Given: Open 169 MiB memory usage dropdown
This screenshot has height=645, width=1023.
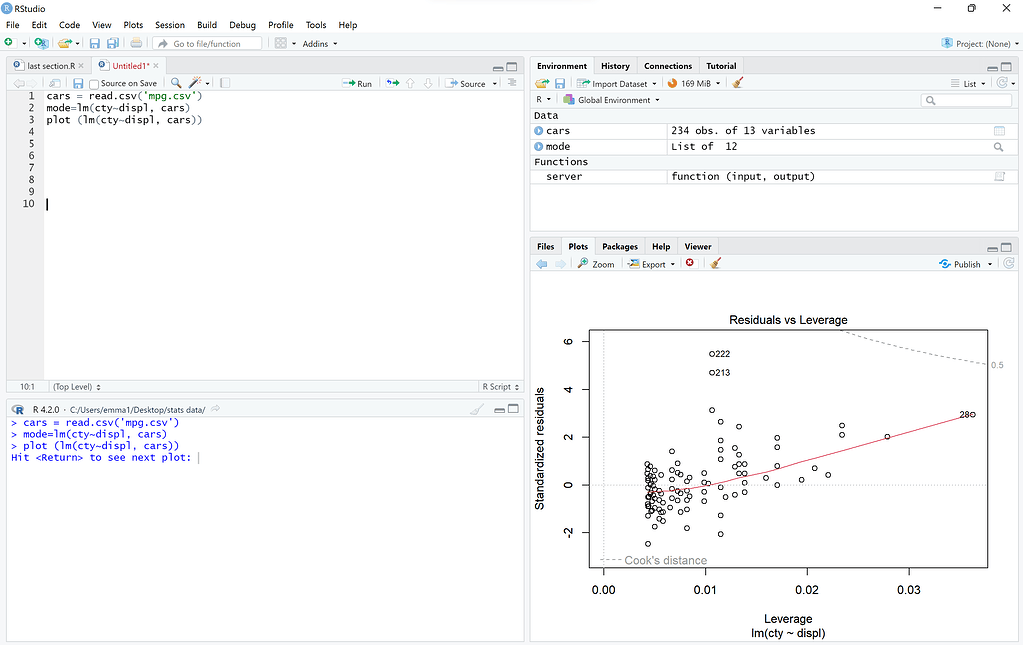Looking at the screenshot, I should 694,83.
